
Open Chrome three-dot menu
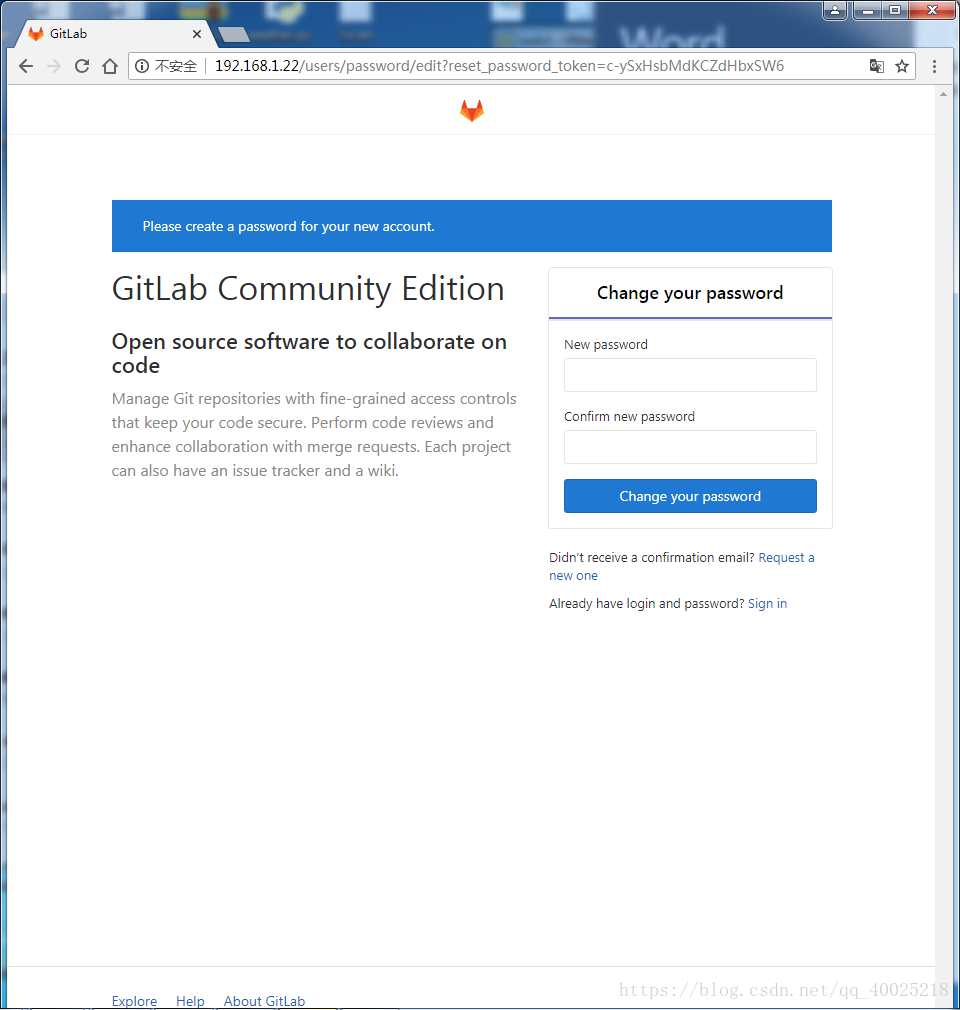[x=934, y=66]
